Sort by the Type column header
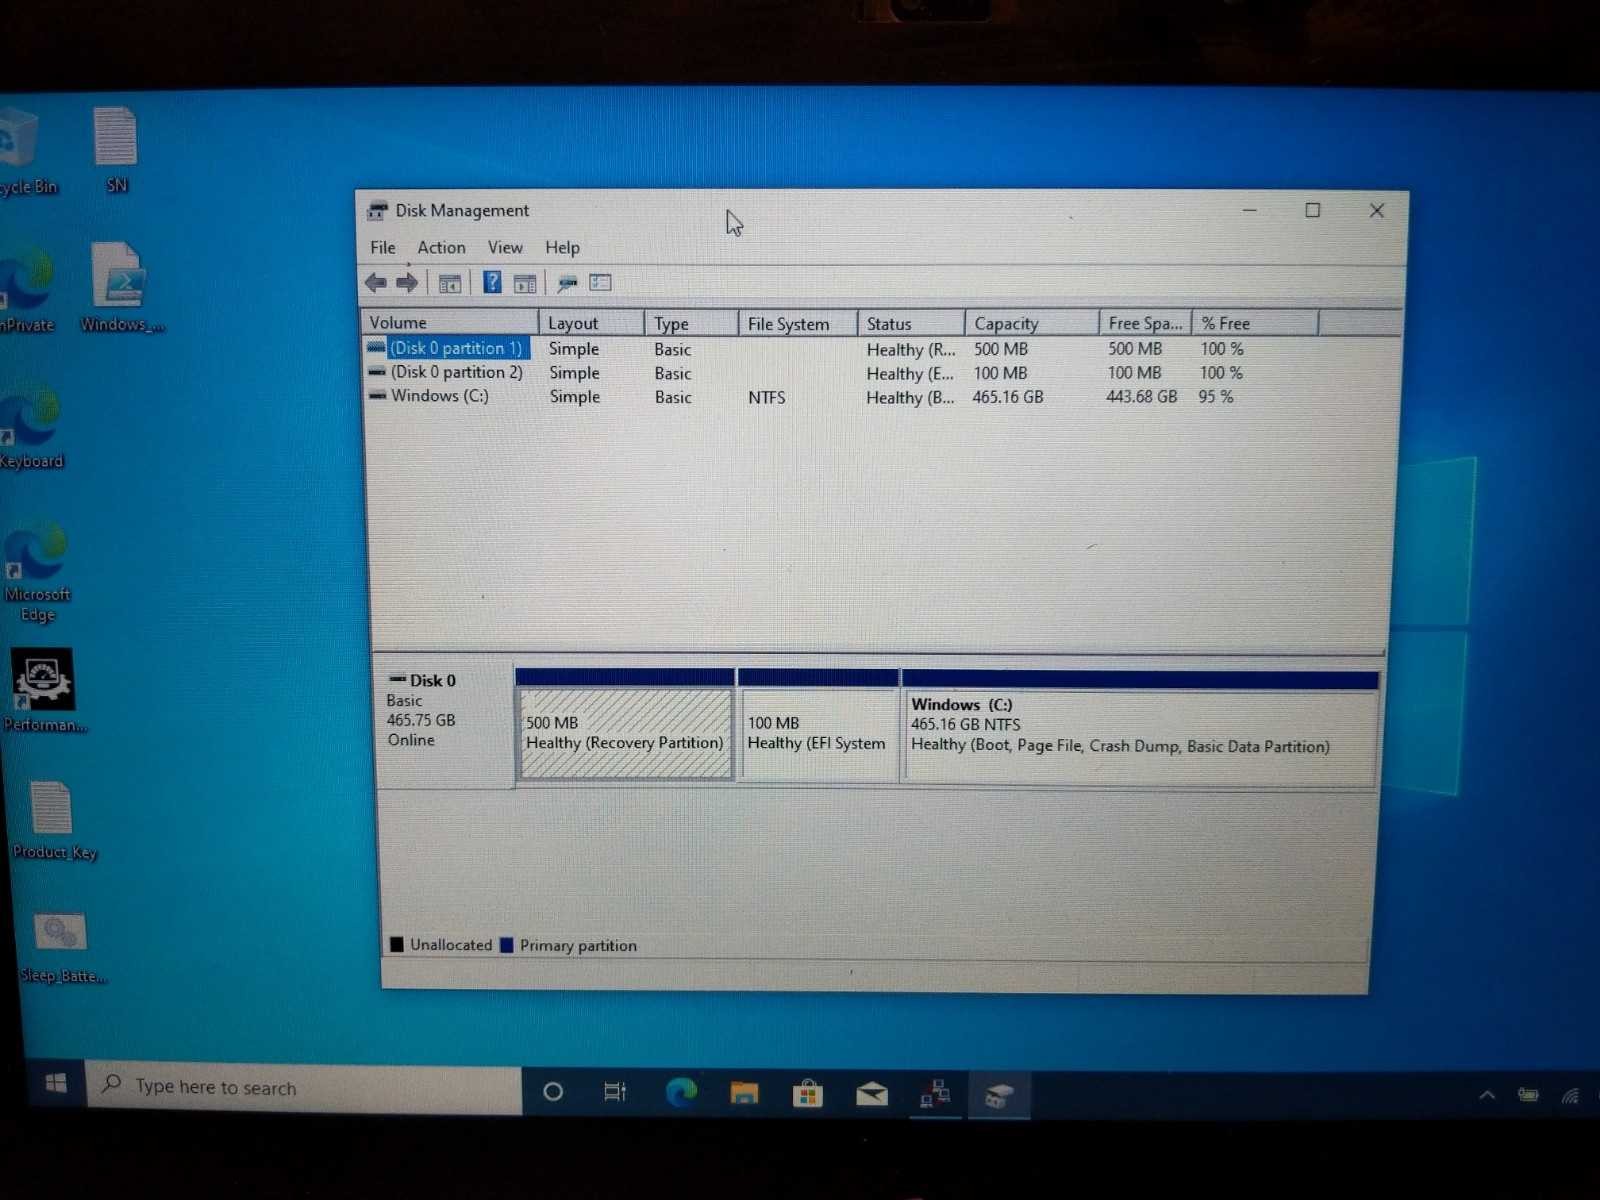1600x1200 pixels. [692, 323]
